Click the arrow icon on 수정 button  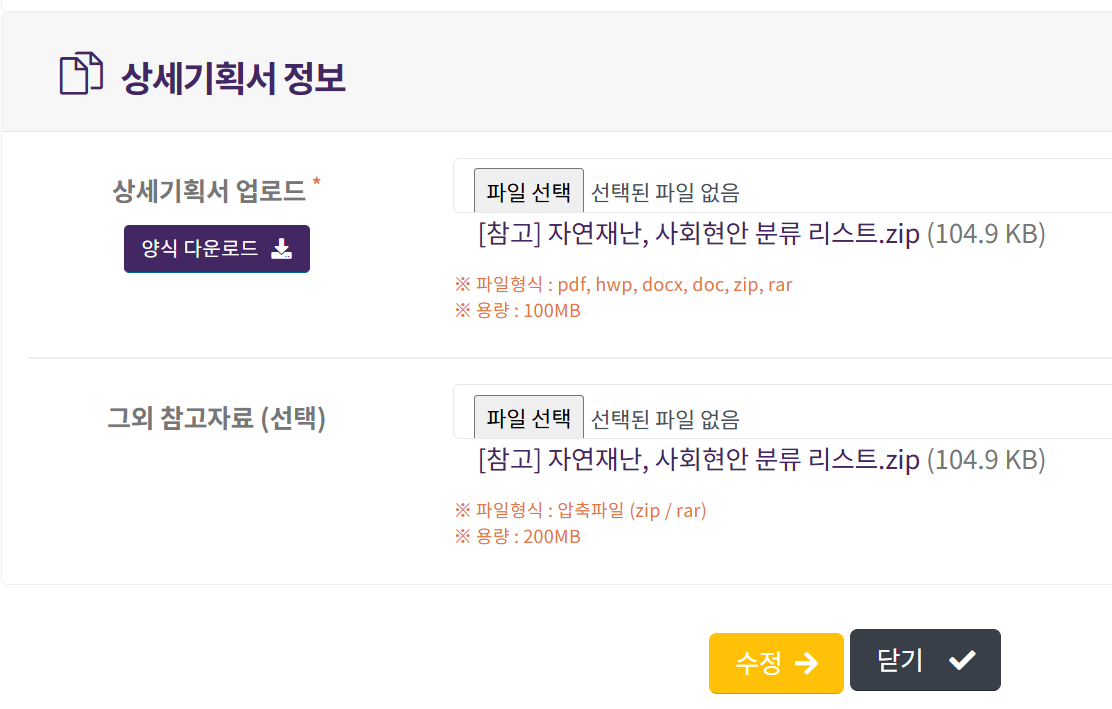click(806, 664)
